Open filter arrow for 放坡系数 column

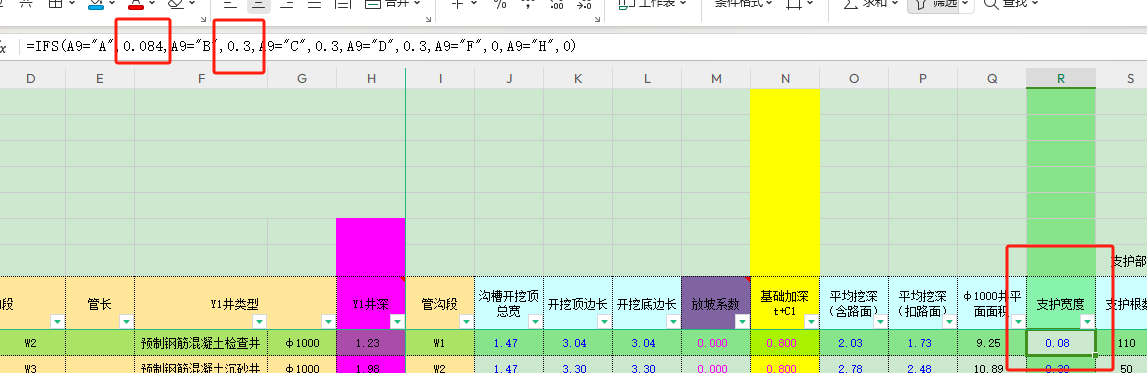tap(742, 321)
